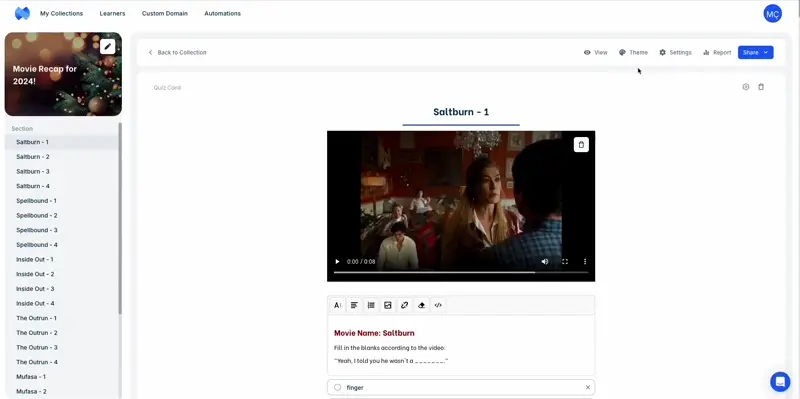Open the video's three-dot options menu
Screen dimensions: 800x399
pyautogui.click(x=585, y=261)
